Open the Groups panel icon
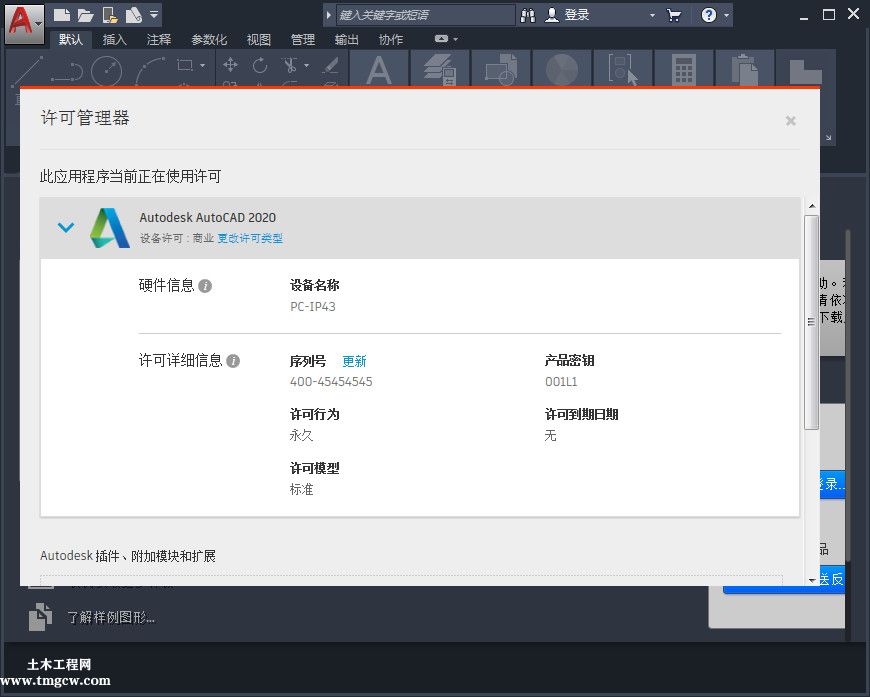Viewport: 870px width, 697px height. pos(623,69)
